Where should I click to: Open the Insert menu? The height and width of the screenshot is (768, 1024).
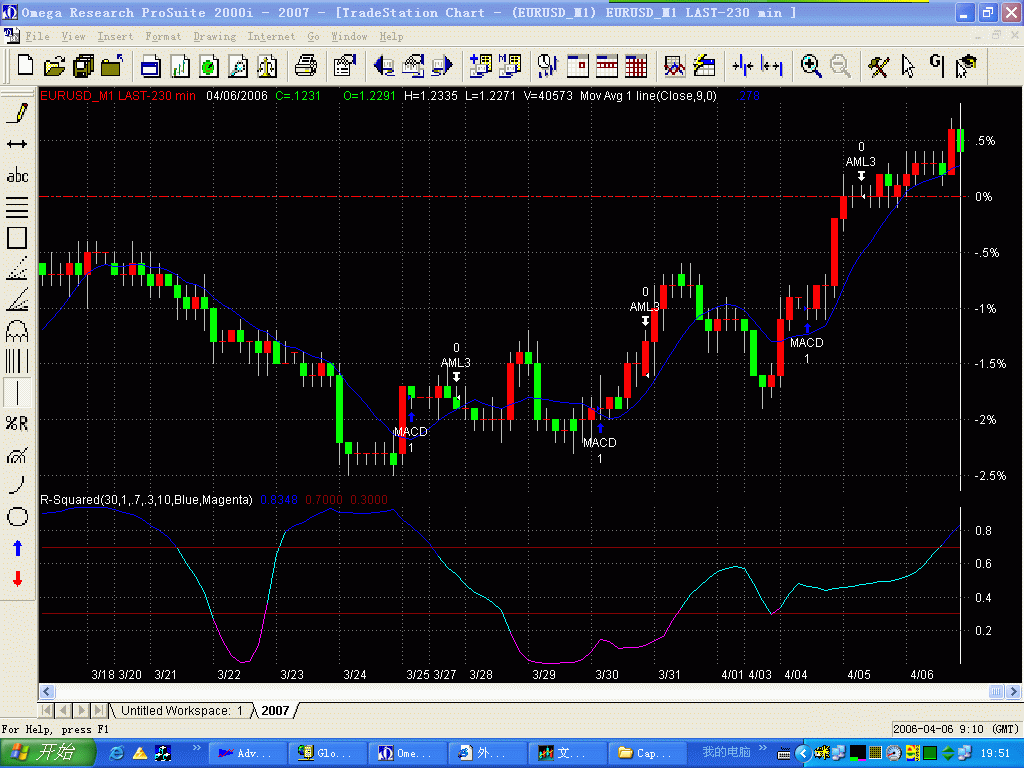pos(115,37)
